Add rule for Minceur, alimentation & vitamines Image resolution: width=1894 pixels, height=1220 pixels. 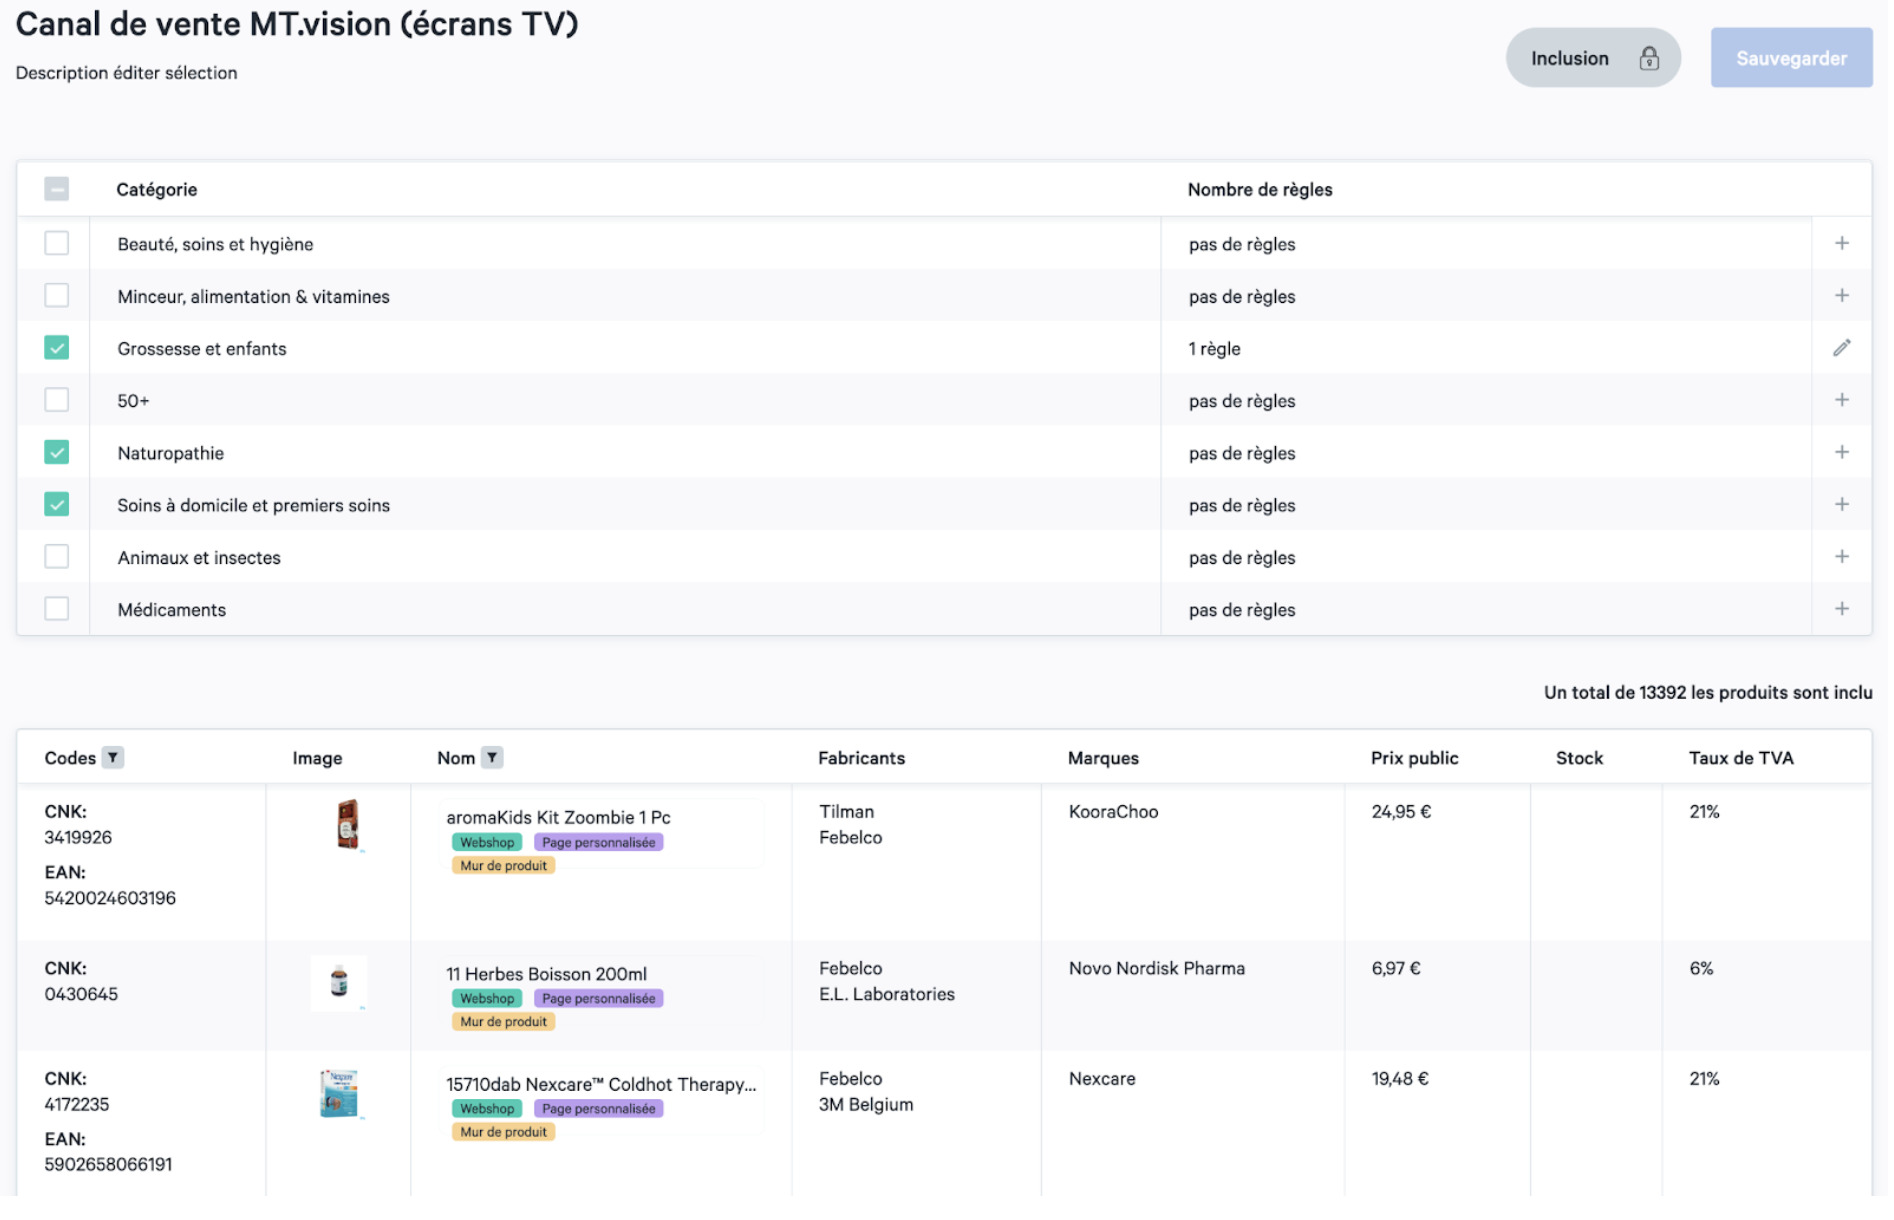[x=1841, y=295]
